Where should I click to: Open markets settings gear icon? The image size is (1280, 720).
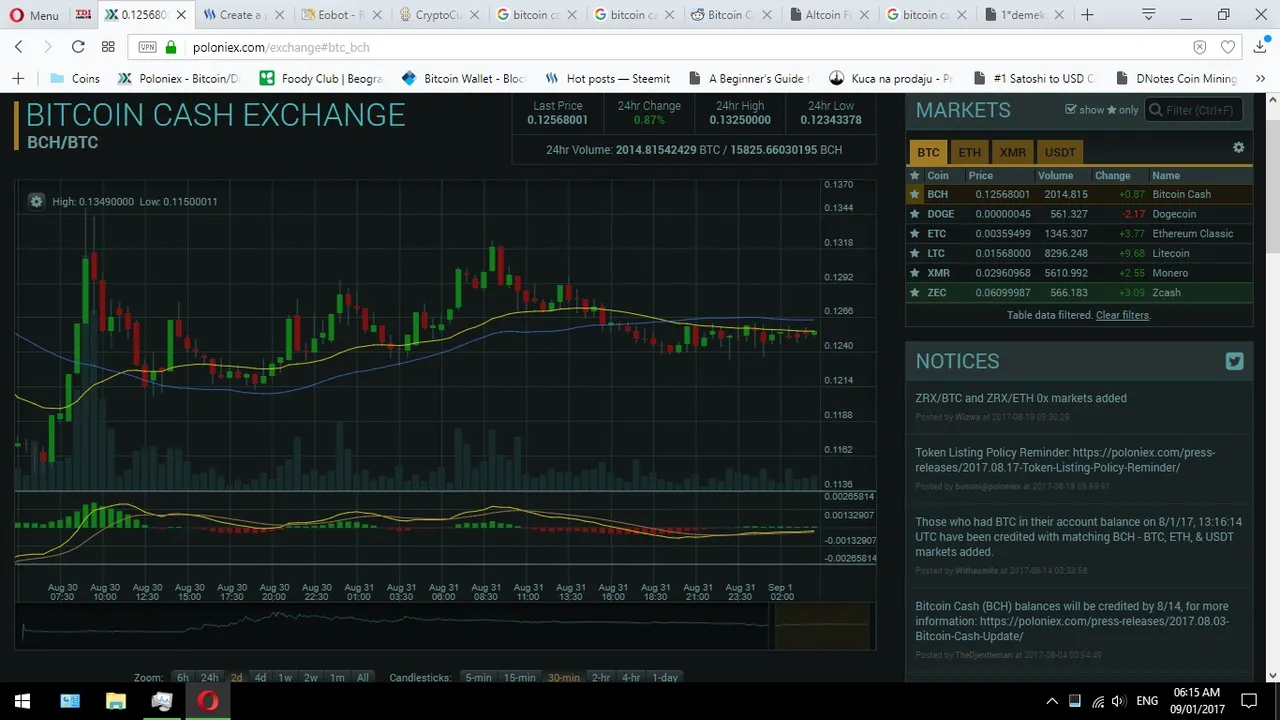(x=1238, y=147)
